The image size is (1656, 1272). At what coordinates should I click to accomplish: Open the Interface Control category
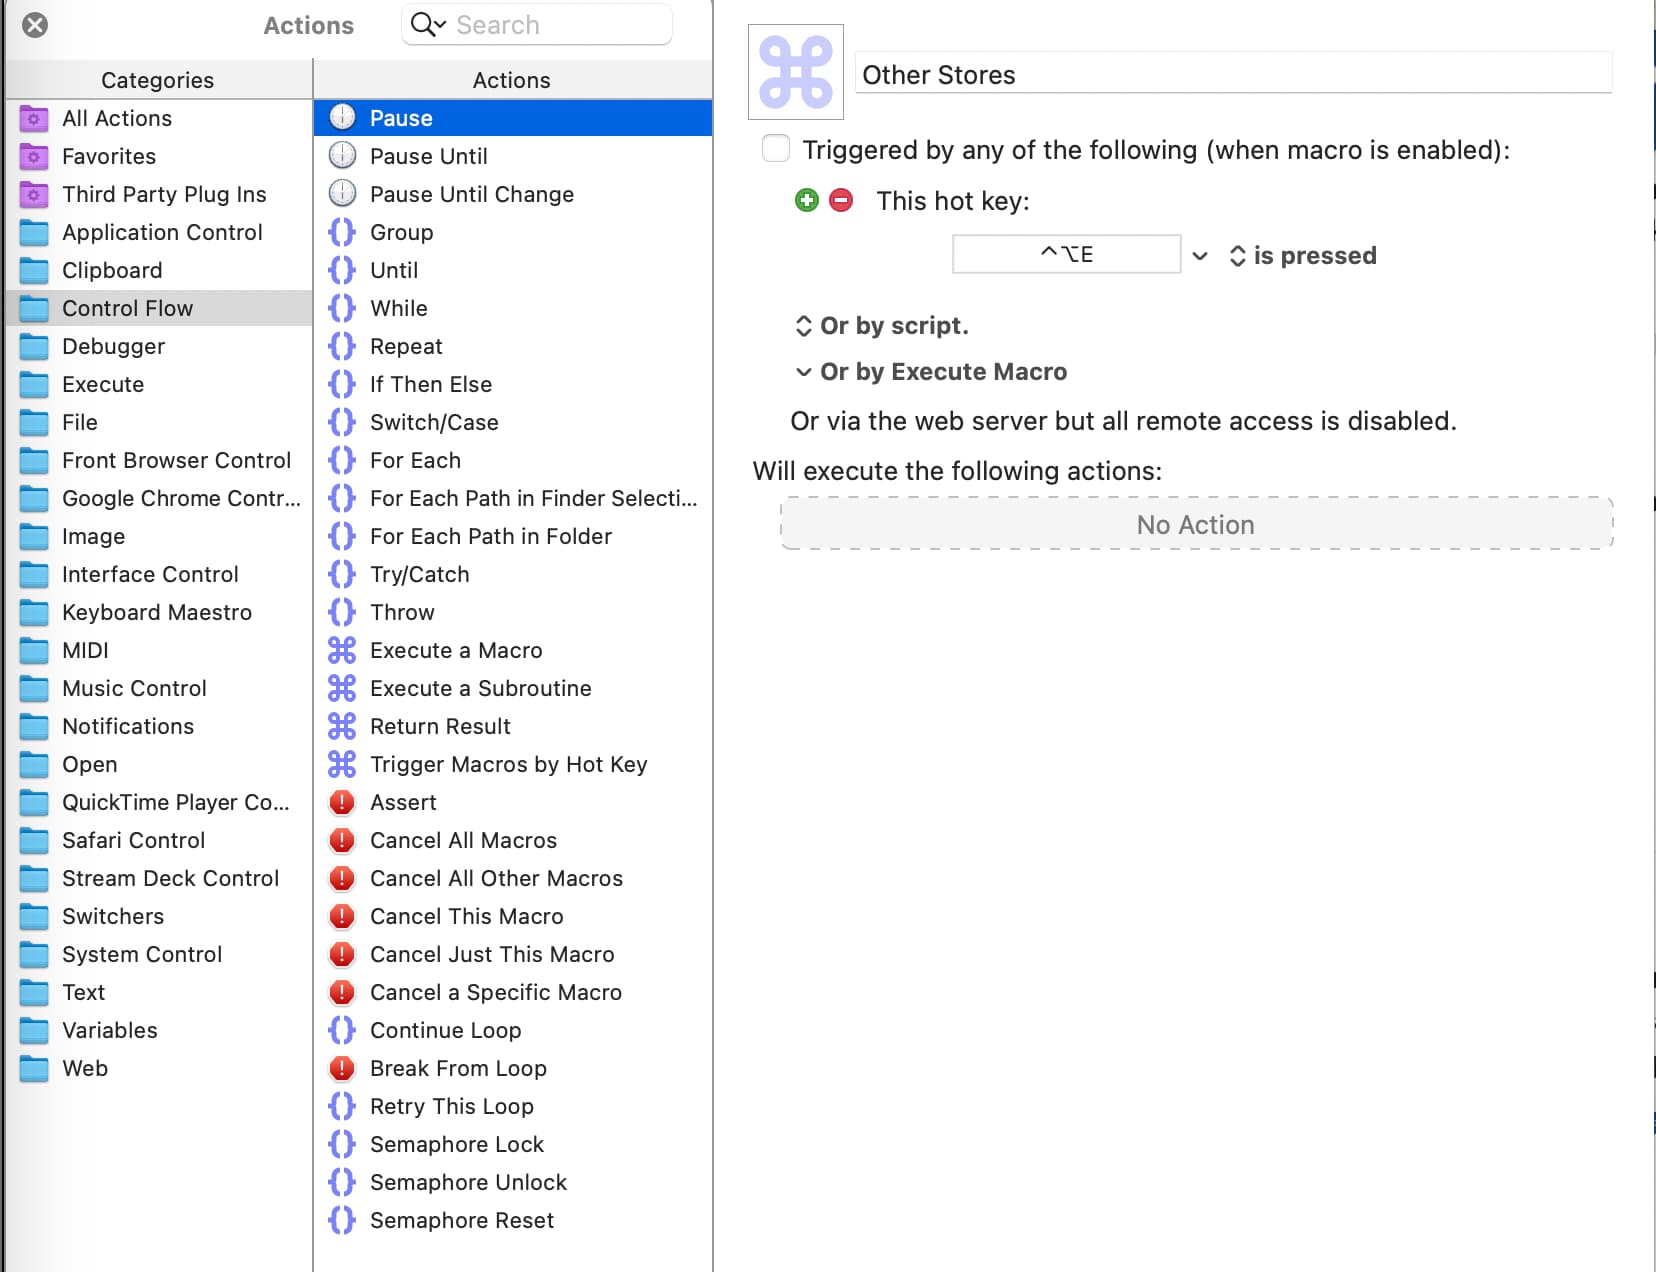click(159, 574)
